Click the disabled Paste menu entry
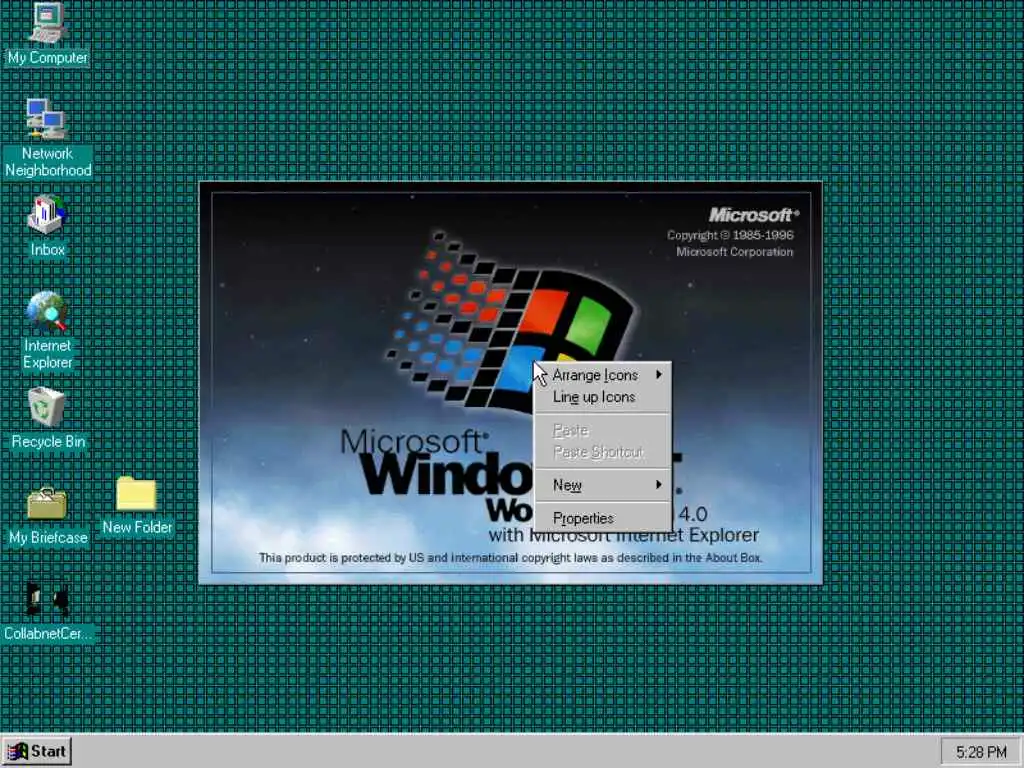This screenshot has width=1024, height=768. 603,430
